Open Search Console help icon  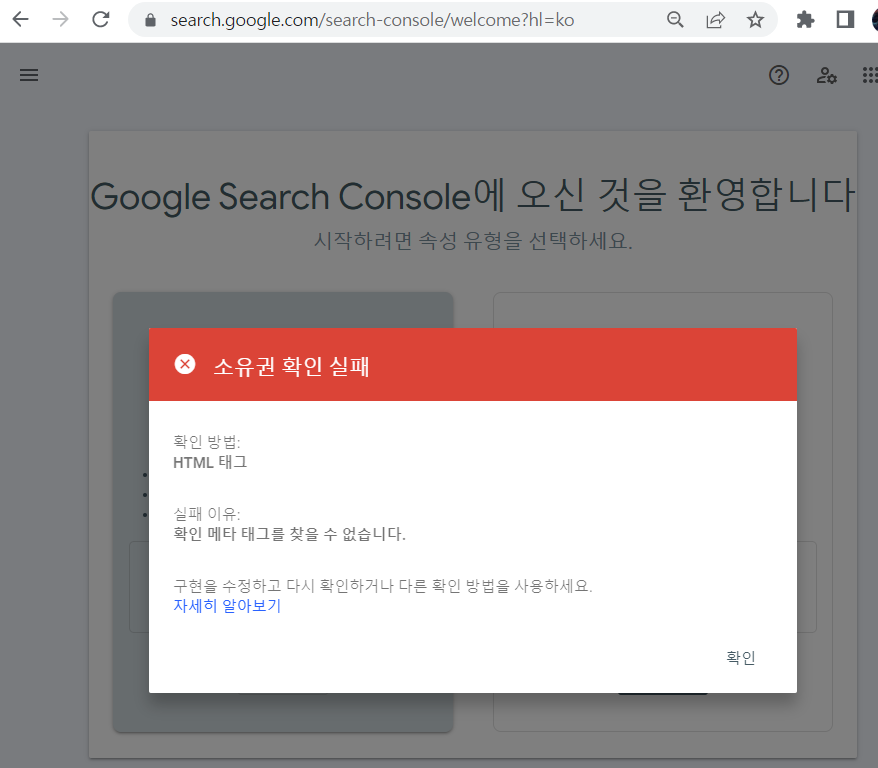click(779, 75)
